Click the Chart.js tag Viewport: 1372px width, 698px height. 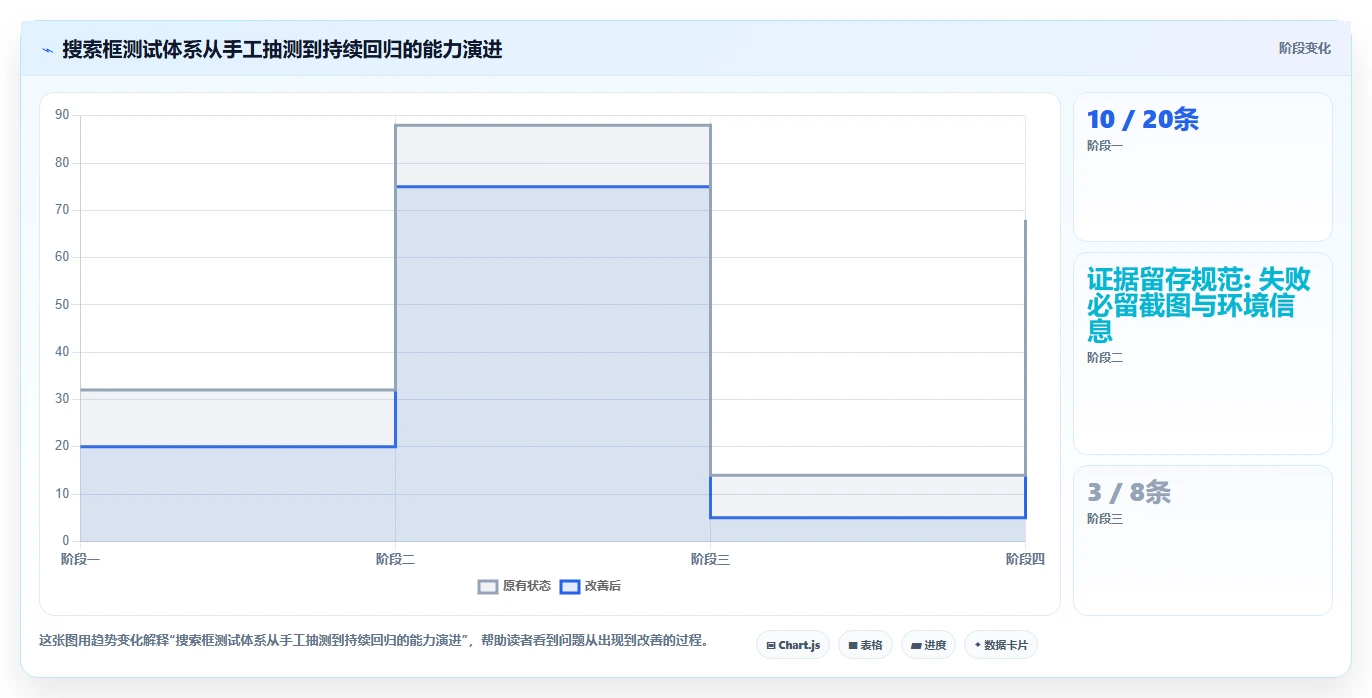coord(793,645)
